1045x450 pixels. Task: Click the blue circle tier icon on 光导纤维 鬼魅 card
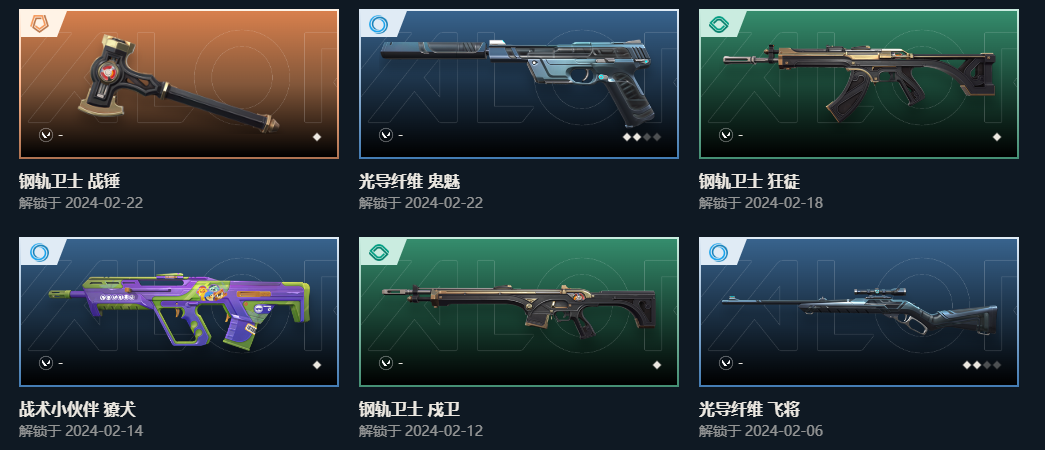tap(378, 25)
